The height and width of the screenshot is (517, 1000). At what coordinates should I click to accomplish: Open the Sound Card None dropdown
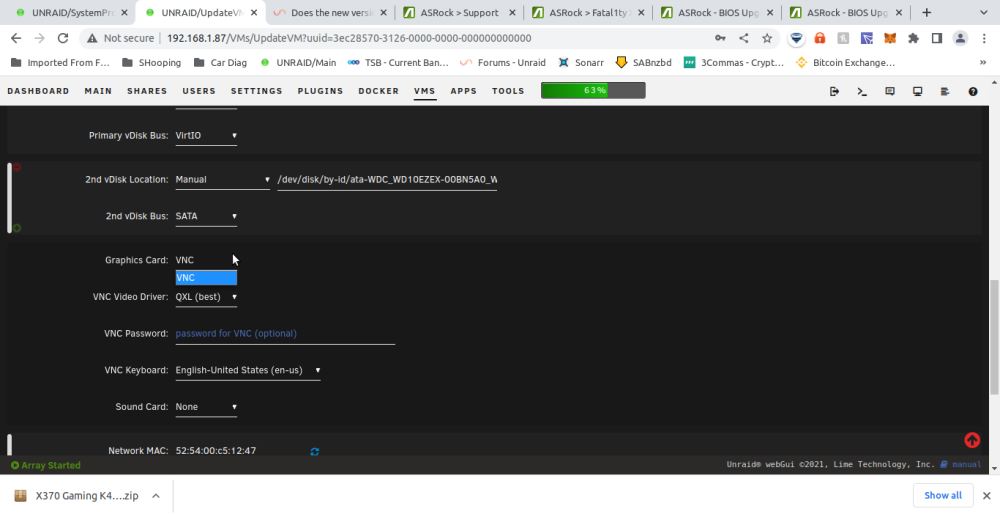206,407
